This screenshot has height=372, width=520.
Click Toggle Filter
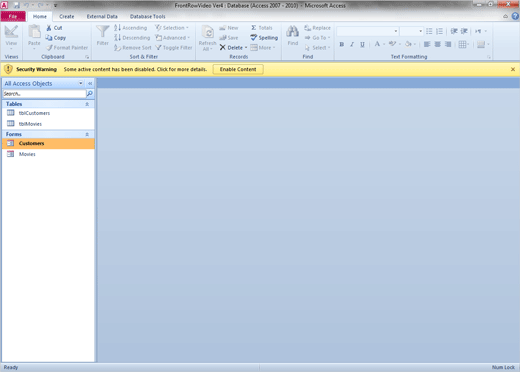click(174, 48)
